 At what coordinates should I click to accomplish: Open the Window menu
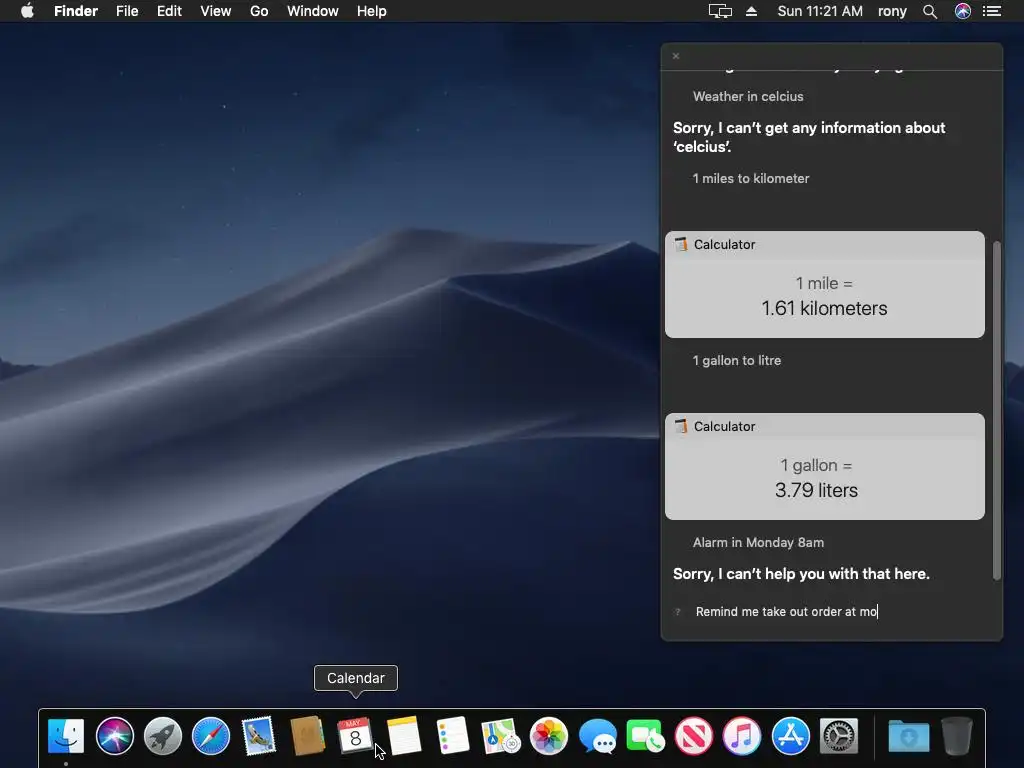(x=313, y=11)
